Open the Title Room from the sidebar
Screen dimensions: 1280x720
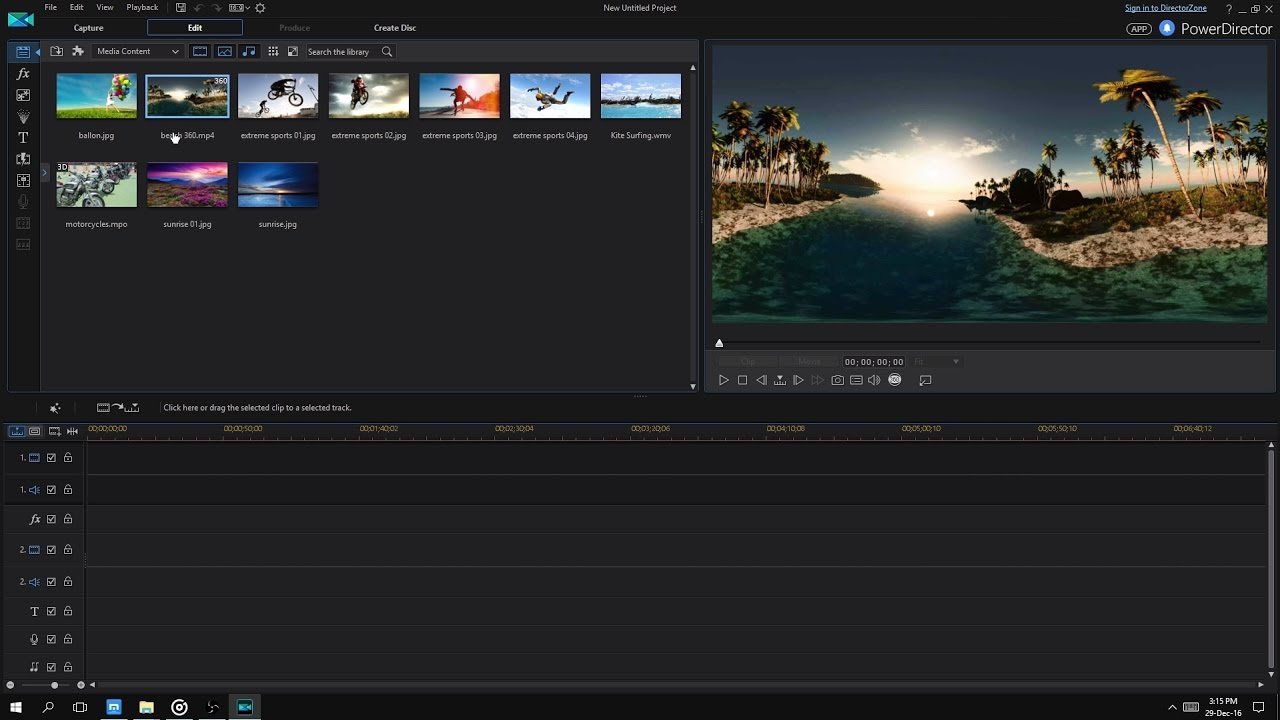[x=23, y=138]
